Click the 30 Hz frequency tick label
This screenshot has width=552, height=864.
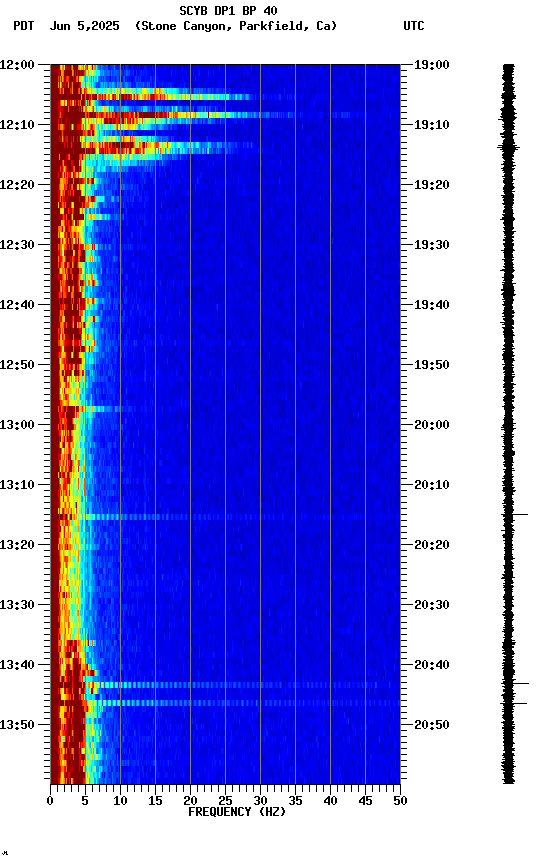coord(260,801)
